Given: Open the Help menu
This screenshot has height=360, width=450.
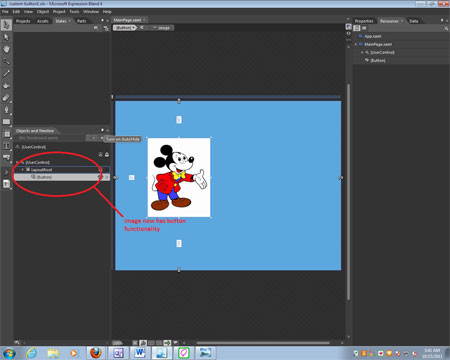Looking at the screenshot, I should (107, 12).
